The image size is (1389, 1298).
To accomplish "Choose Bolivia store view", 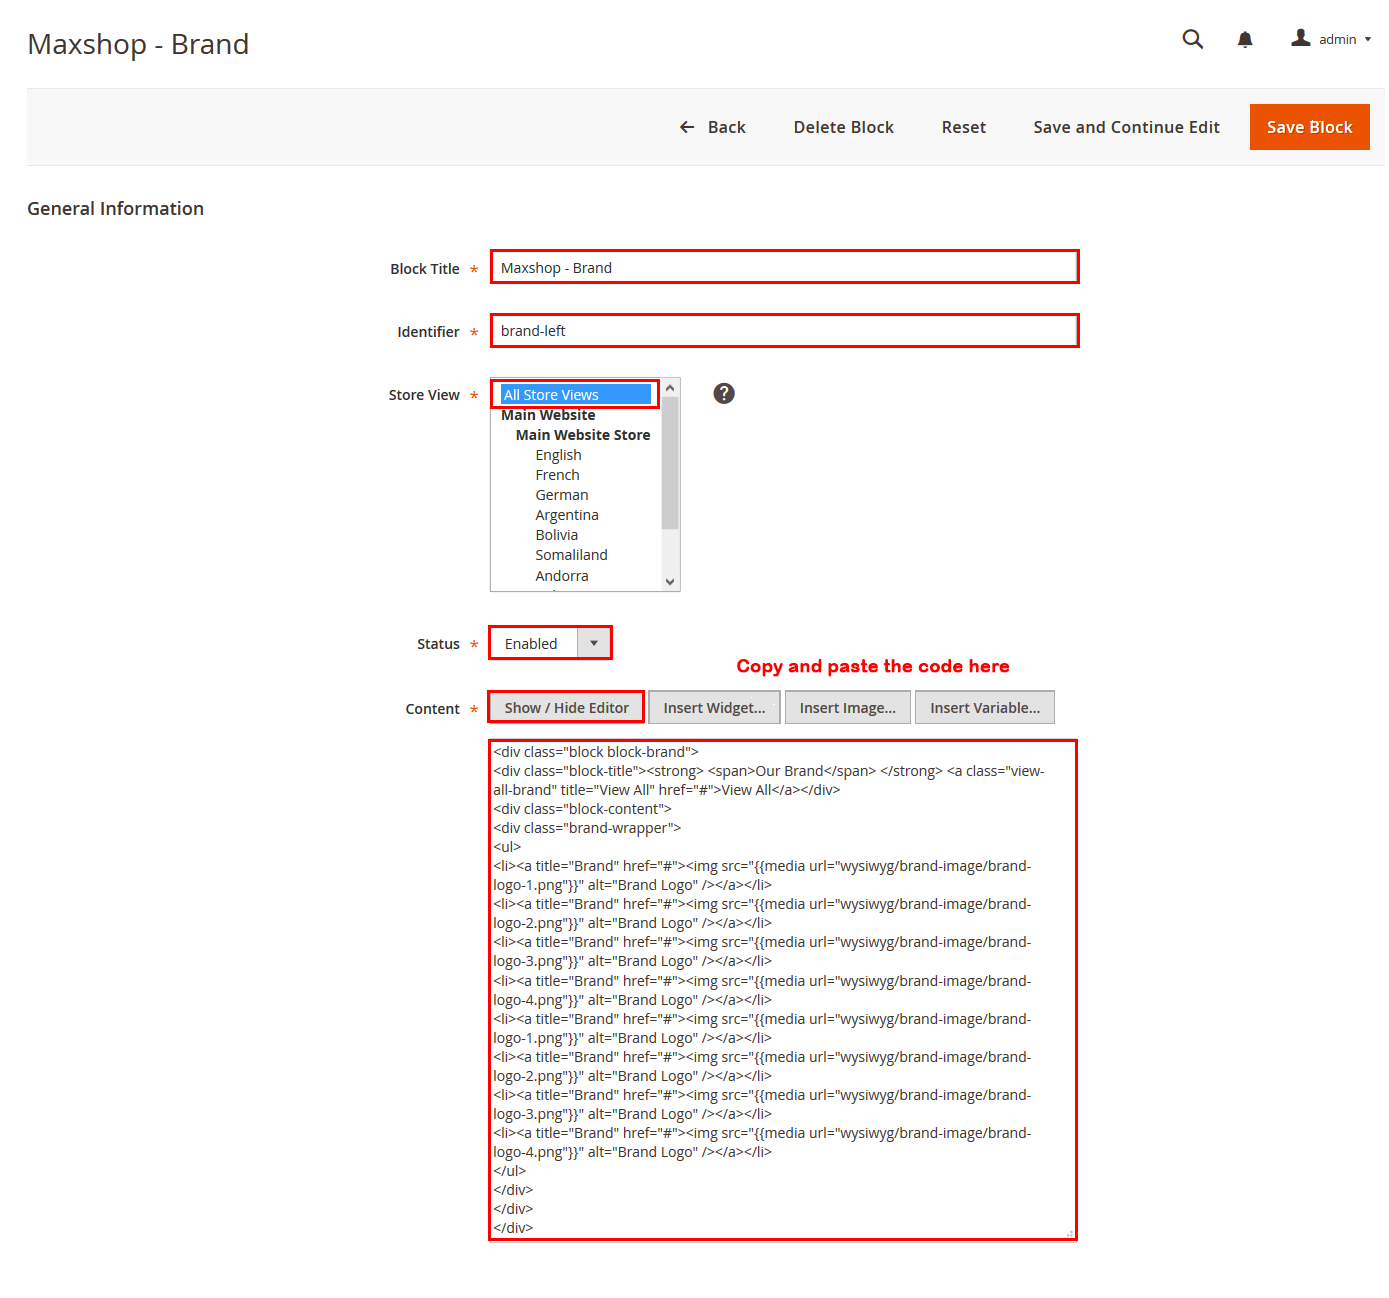I will tap(556, 535).
